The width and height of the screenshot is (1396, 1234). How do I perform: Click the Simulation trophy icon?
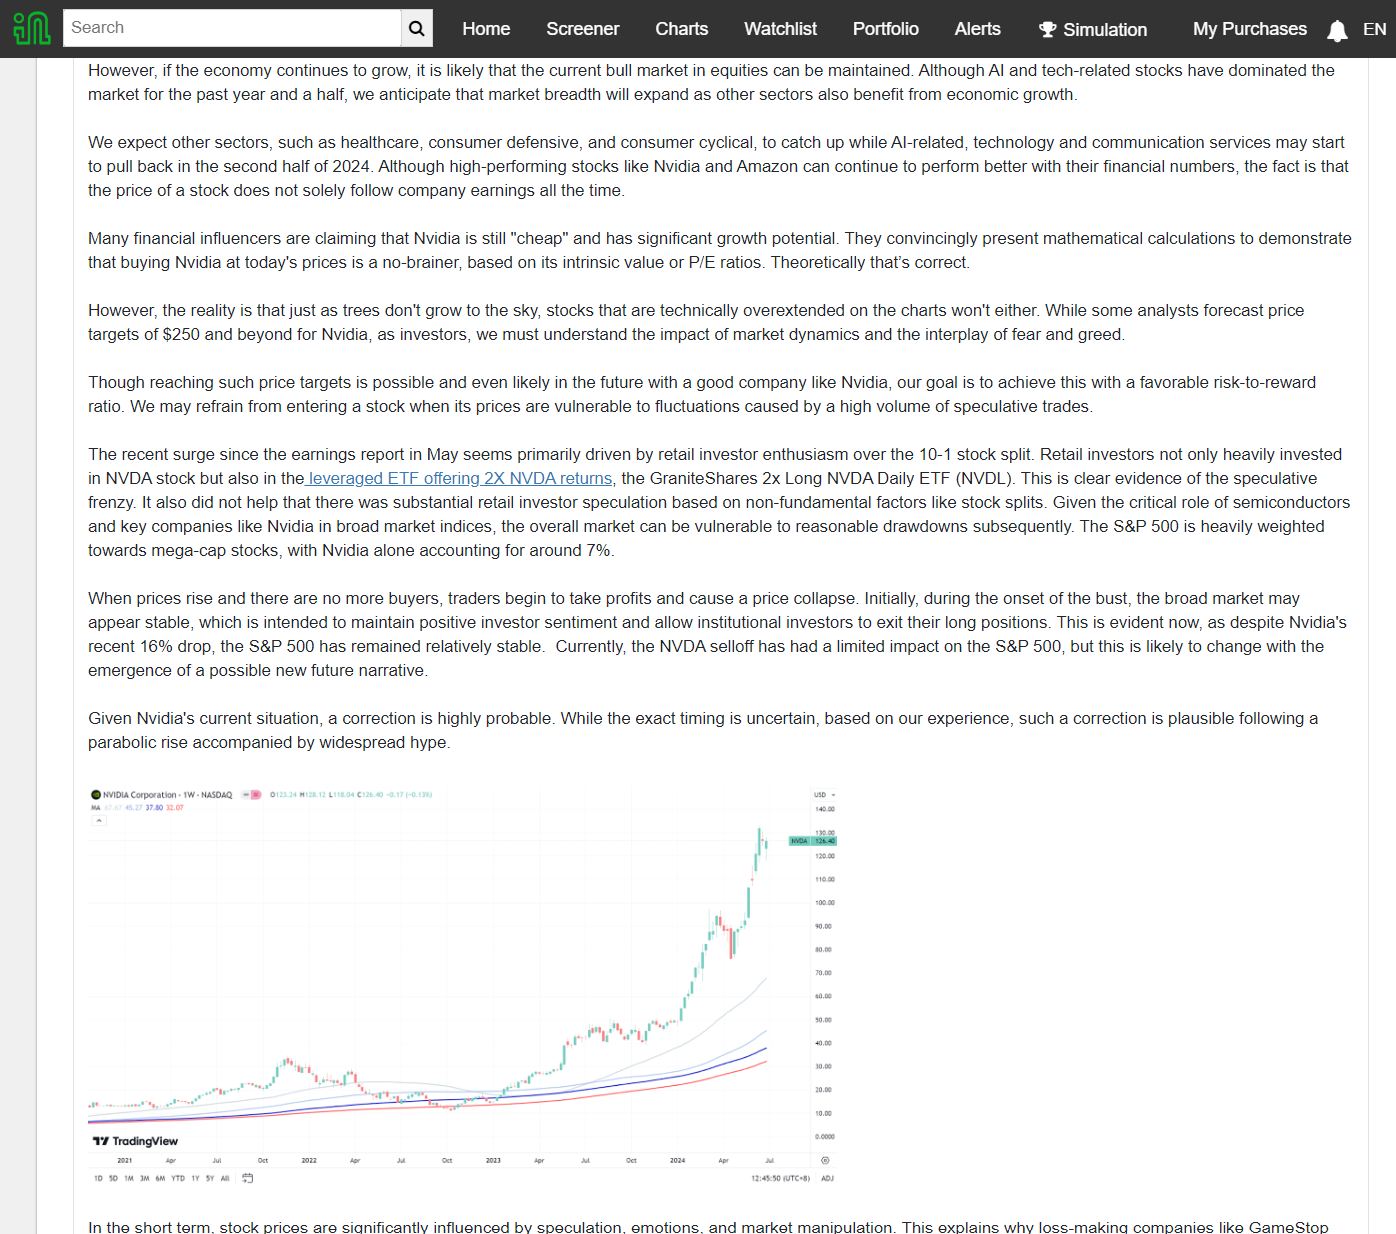pos(1047,30)
